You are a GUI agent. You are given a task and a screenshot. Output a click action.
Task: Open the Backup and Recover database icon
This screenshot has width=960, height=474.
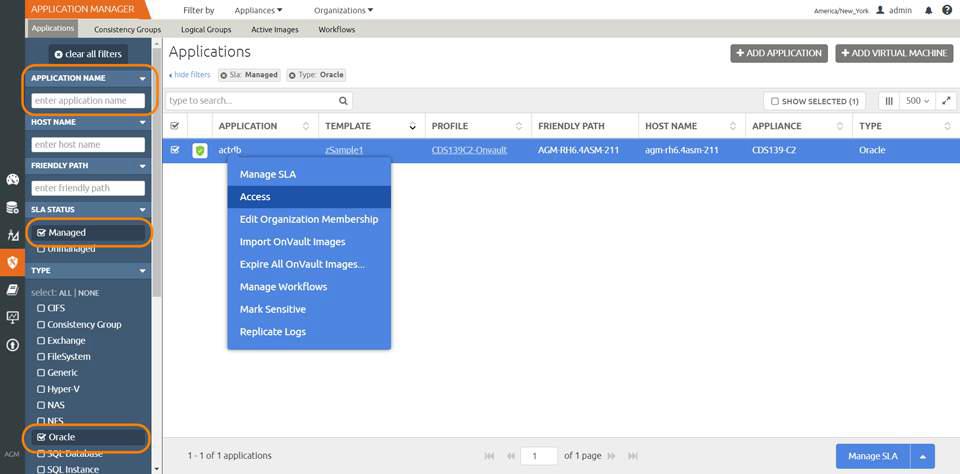click(x=12, y=208)
